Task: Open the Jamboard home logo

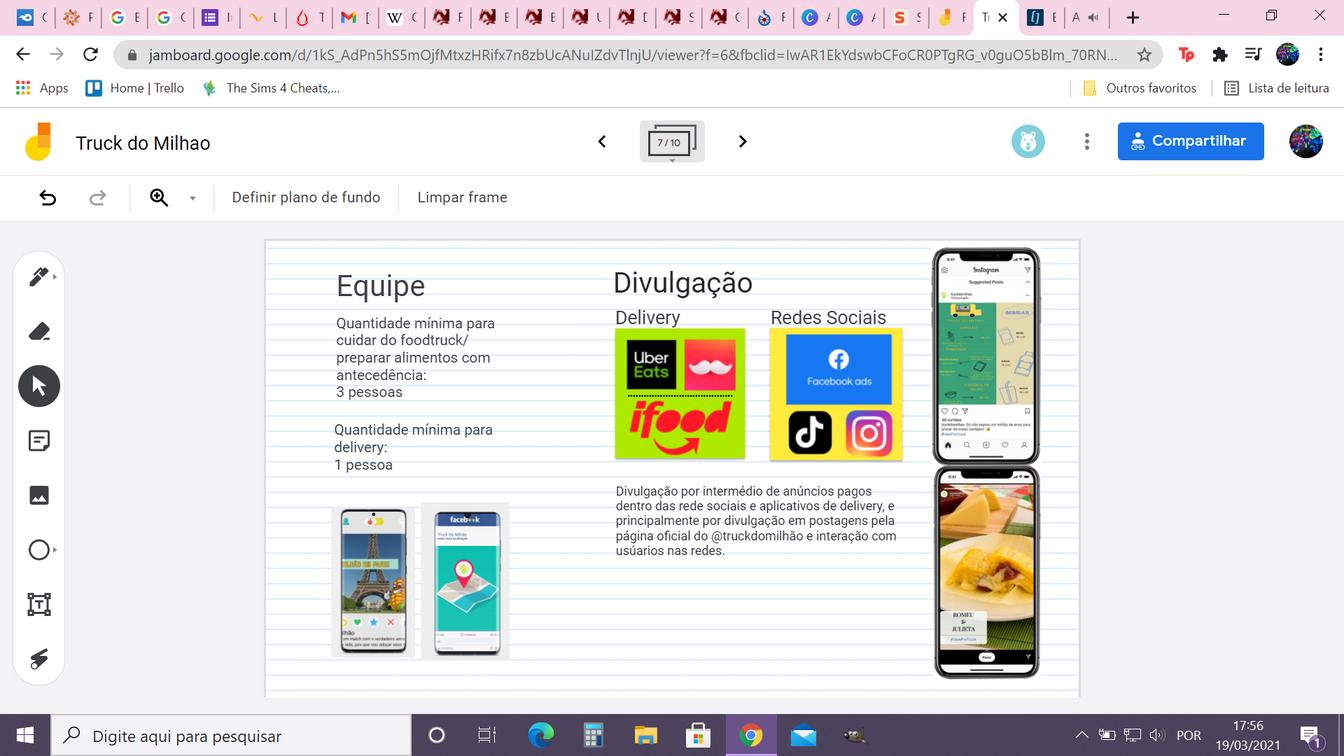Action: pyautogui.click(x=39, y=142)
